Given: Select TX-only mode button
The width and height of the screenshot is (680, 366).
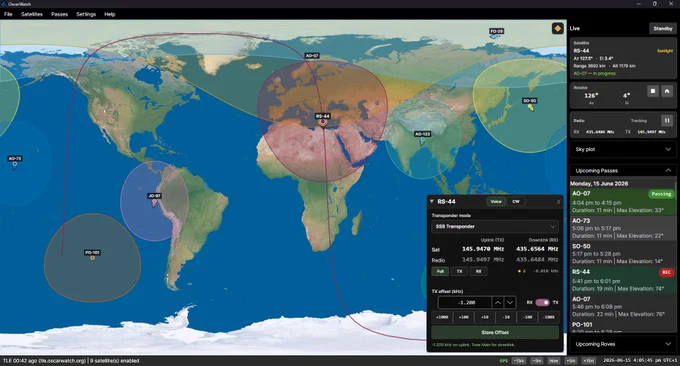Looking at the screenshot, I should (x=459, y=271).
